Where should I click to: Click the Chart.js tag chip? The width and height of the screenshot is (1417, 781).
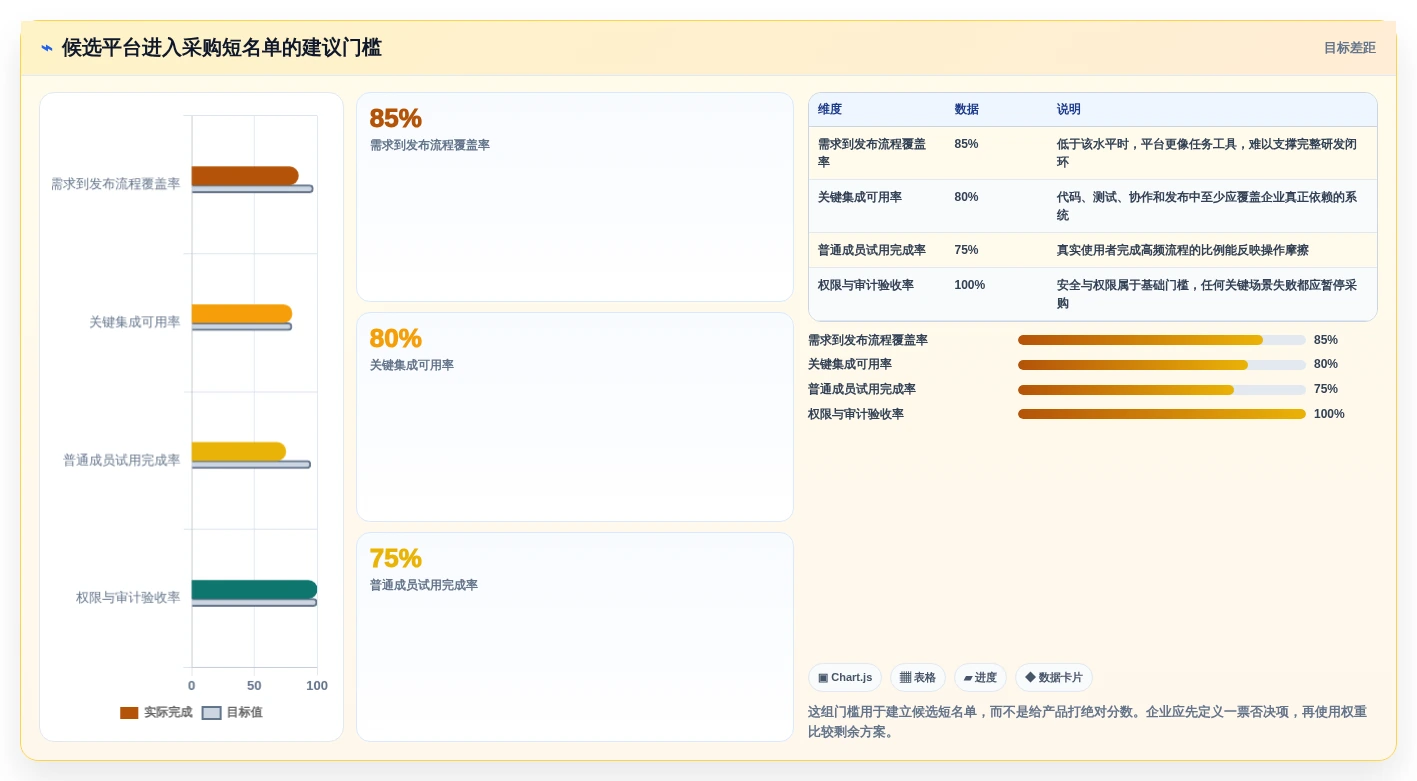(x=845, y=677)
